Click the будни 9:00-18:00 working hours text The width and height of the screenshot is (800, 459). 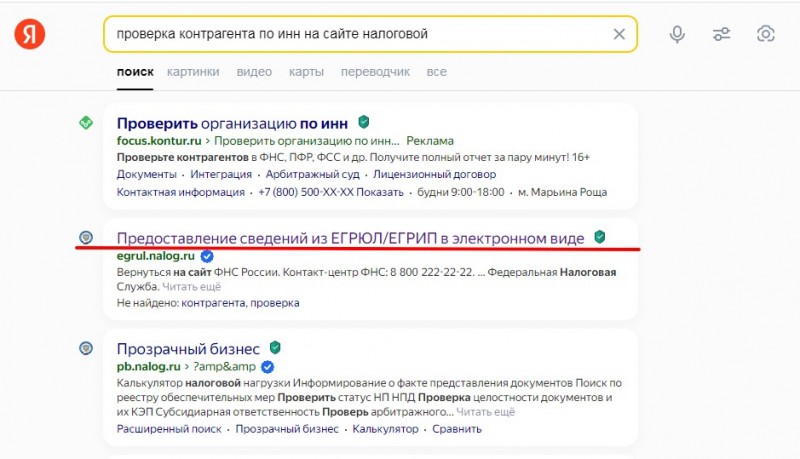461,192
